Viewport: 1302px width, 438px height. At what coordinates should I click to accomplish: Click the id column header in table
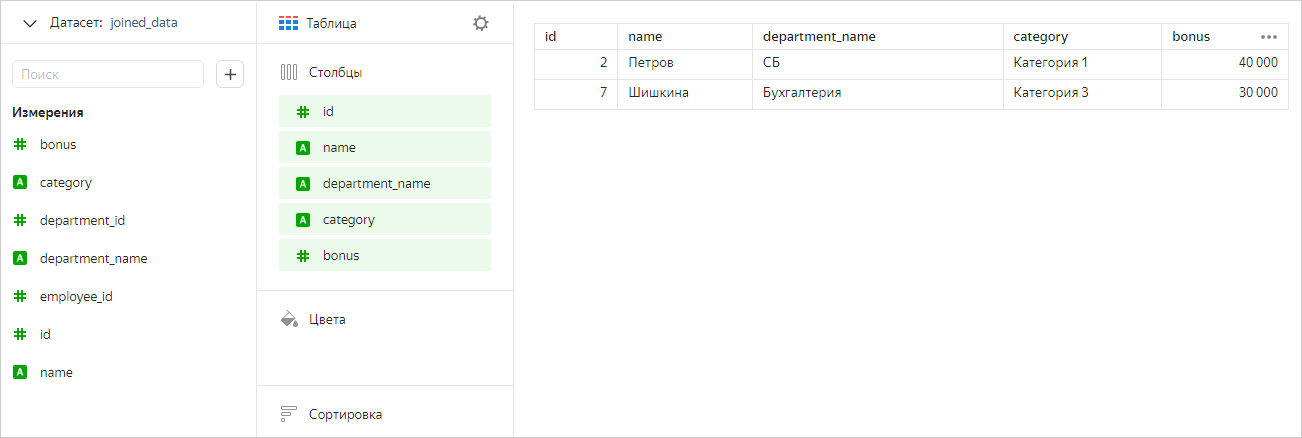pos(551,37)
